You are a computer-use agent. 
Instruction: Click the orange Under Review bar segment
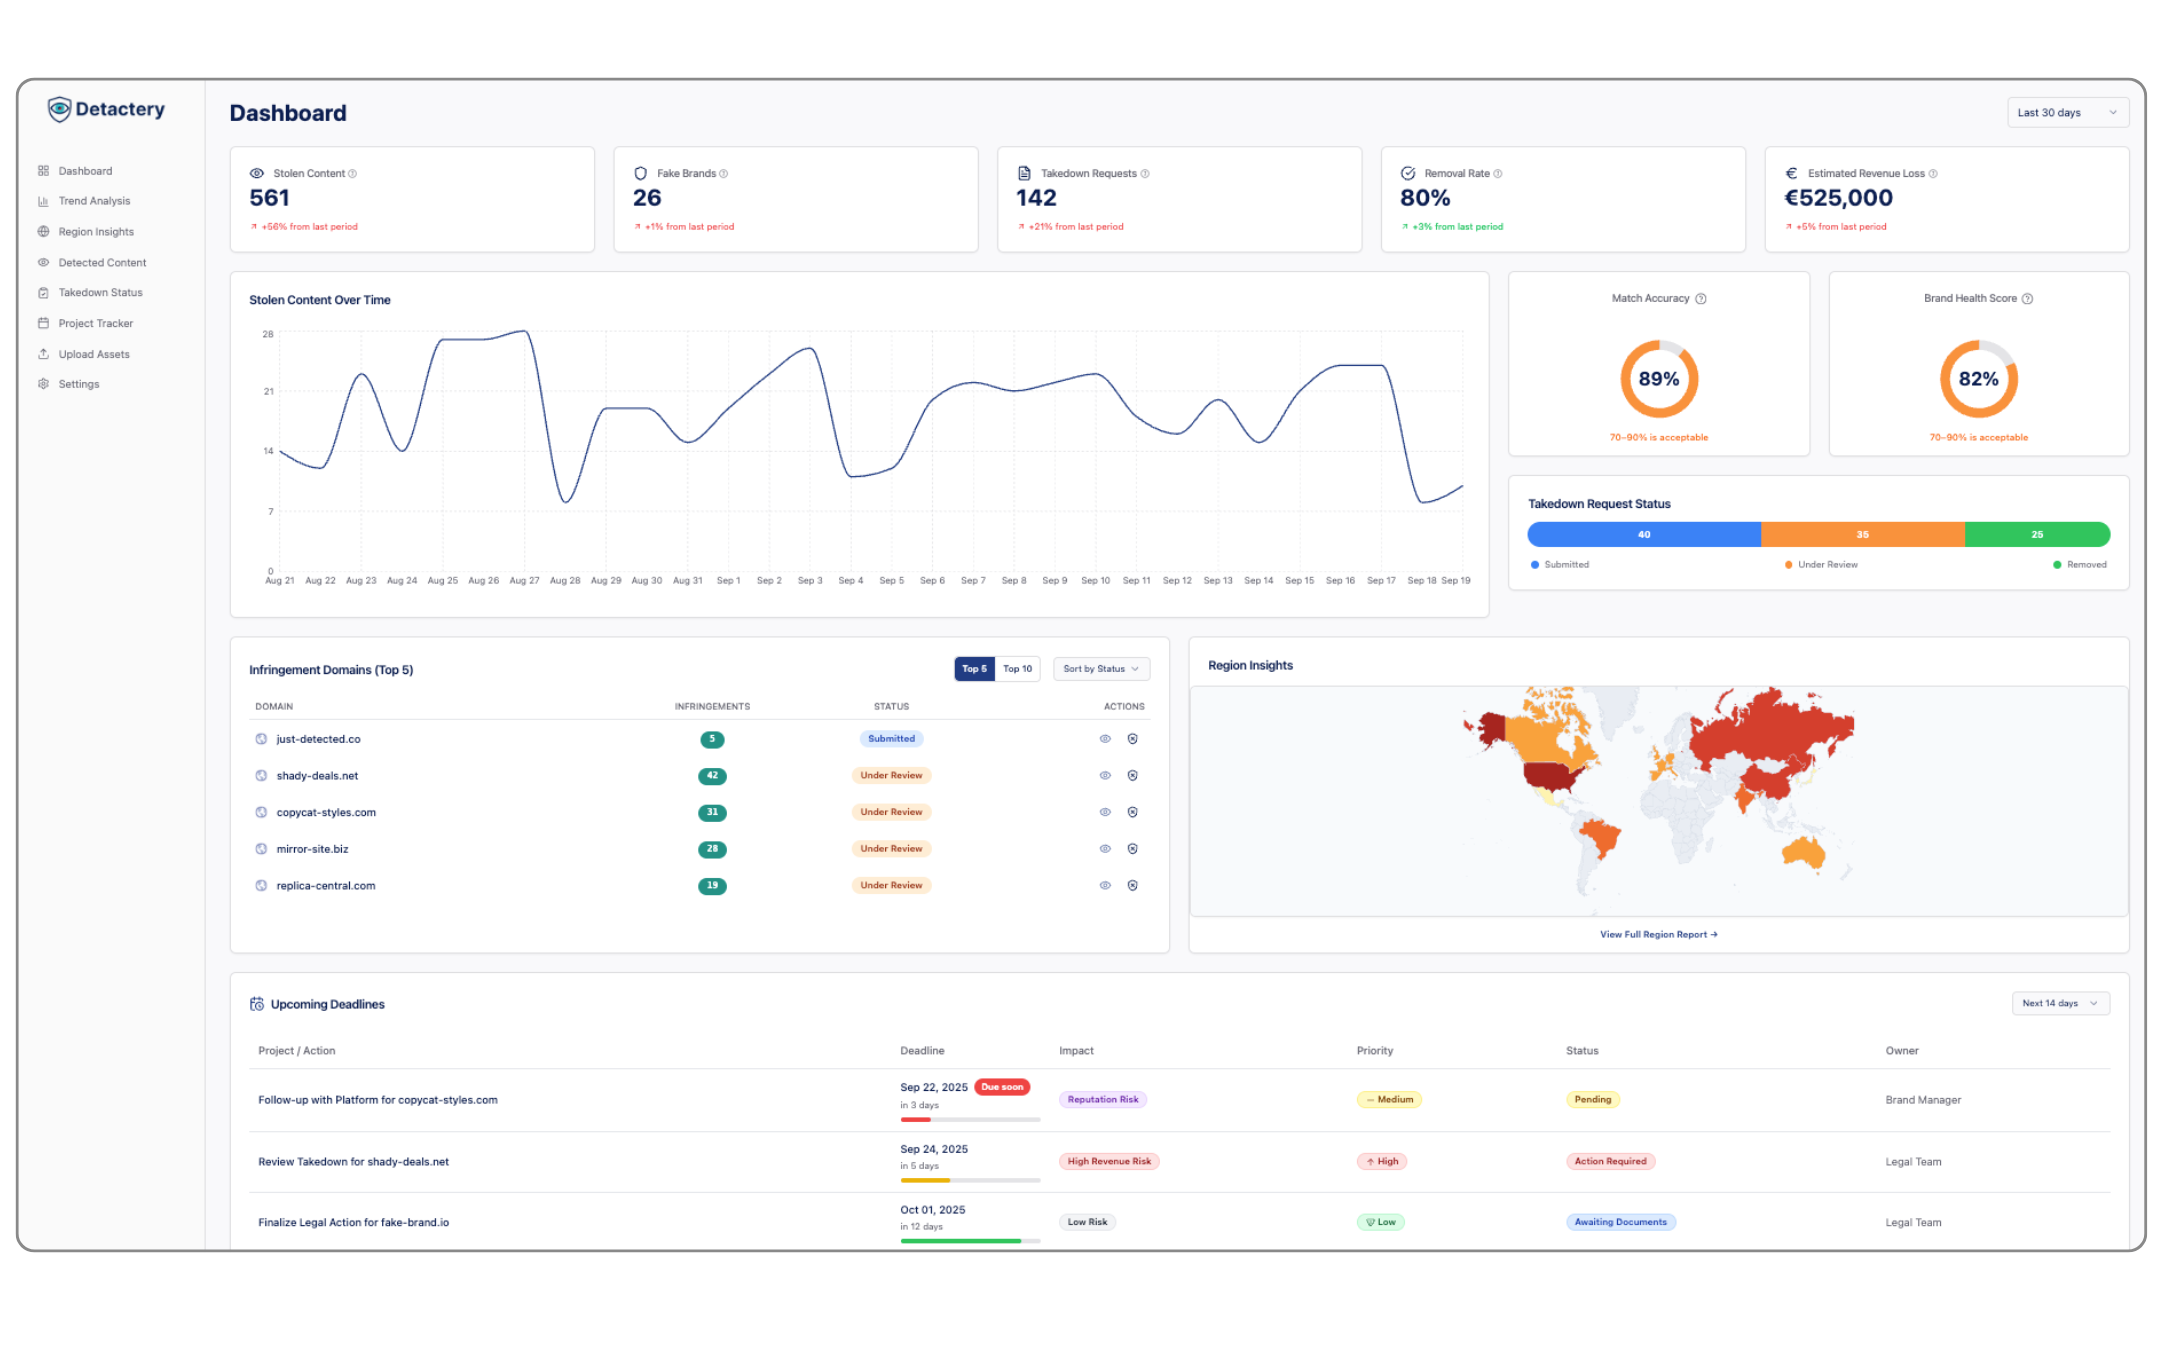1862,535
